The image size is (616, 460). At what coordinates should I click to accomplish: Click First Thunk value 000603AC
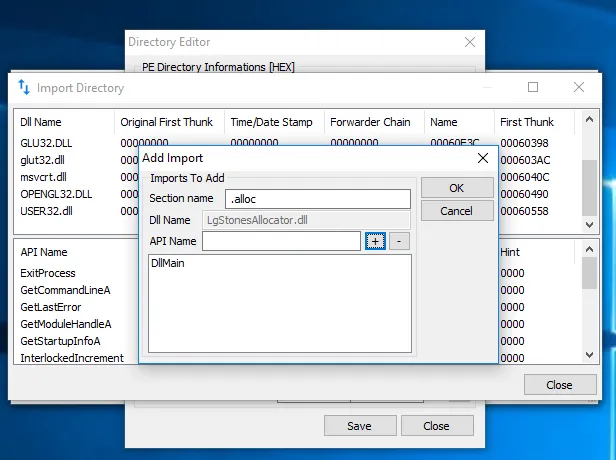coord(525,160)
